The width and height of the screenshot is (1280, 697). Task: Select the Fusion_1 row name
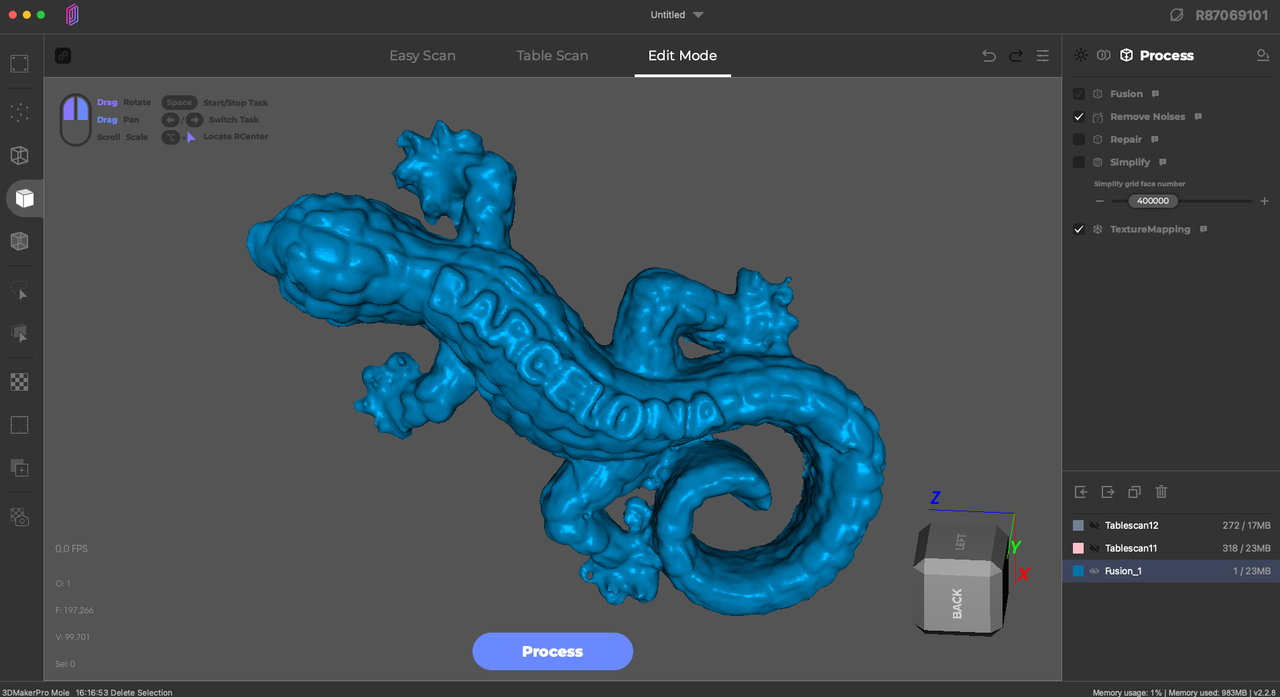(x=1123, y=571)
